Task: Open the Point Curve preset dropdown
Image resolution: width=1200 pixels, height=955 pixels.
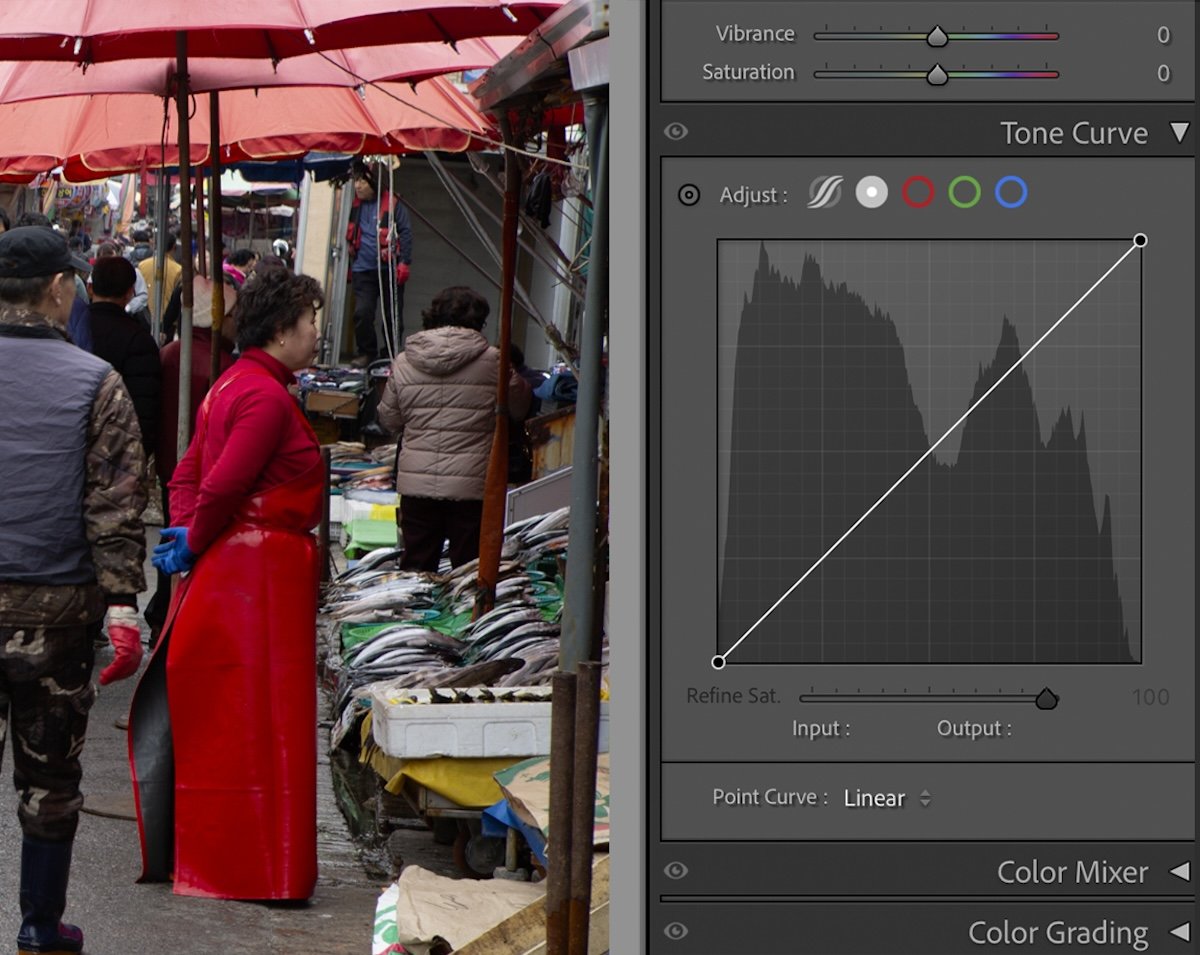Action: click(925, 798)
